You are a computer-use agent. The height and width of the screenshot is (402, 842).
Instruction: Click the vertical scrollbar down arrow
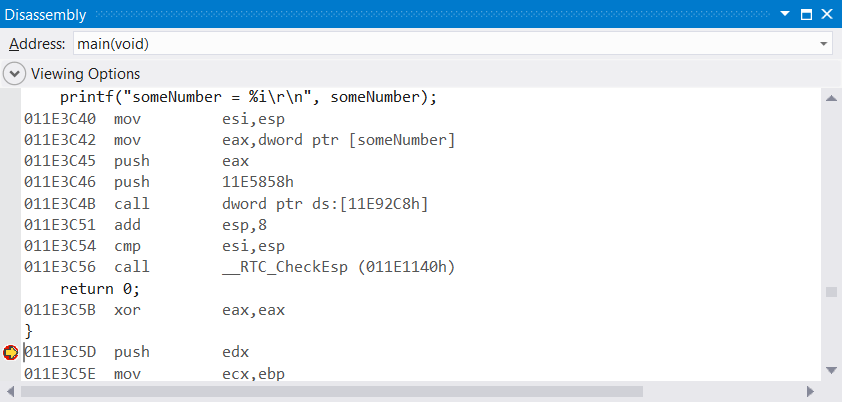click(x=830, y=371)
